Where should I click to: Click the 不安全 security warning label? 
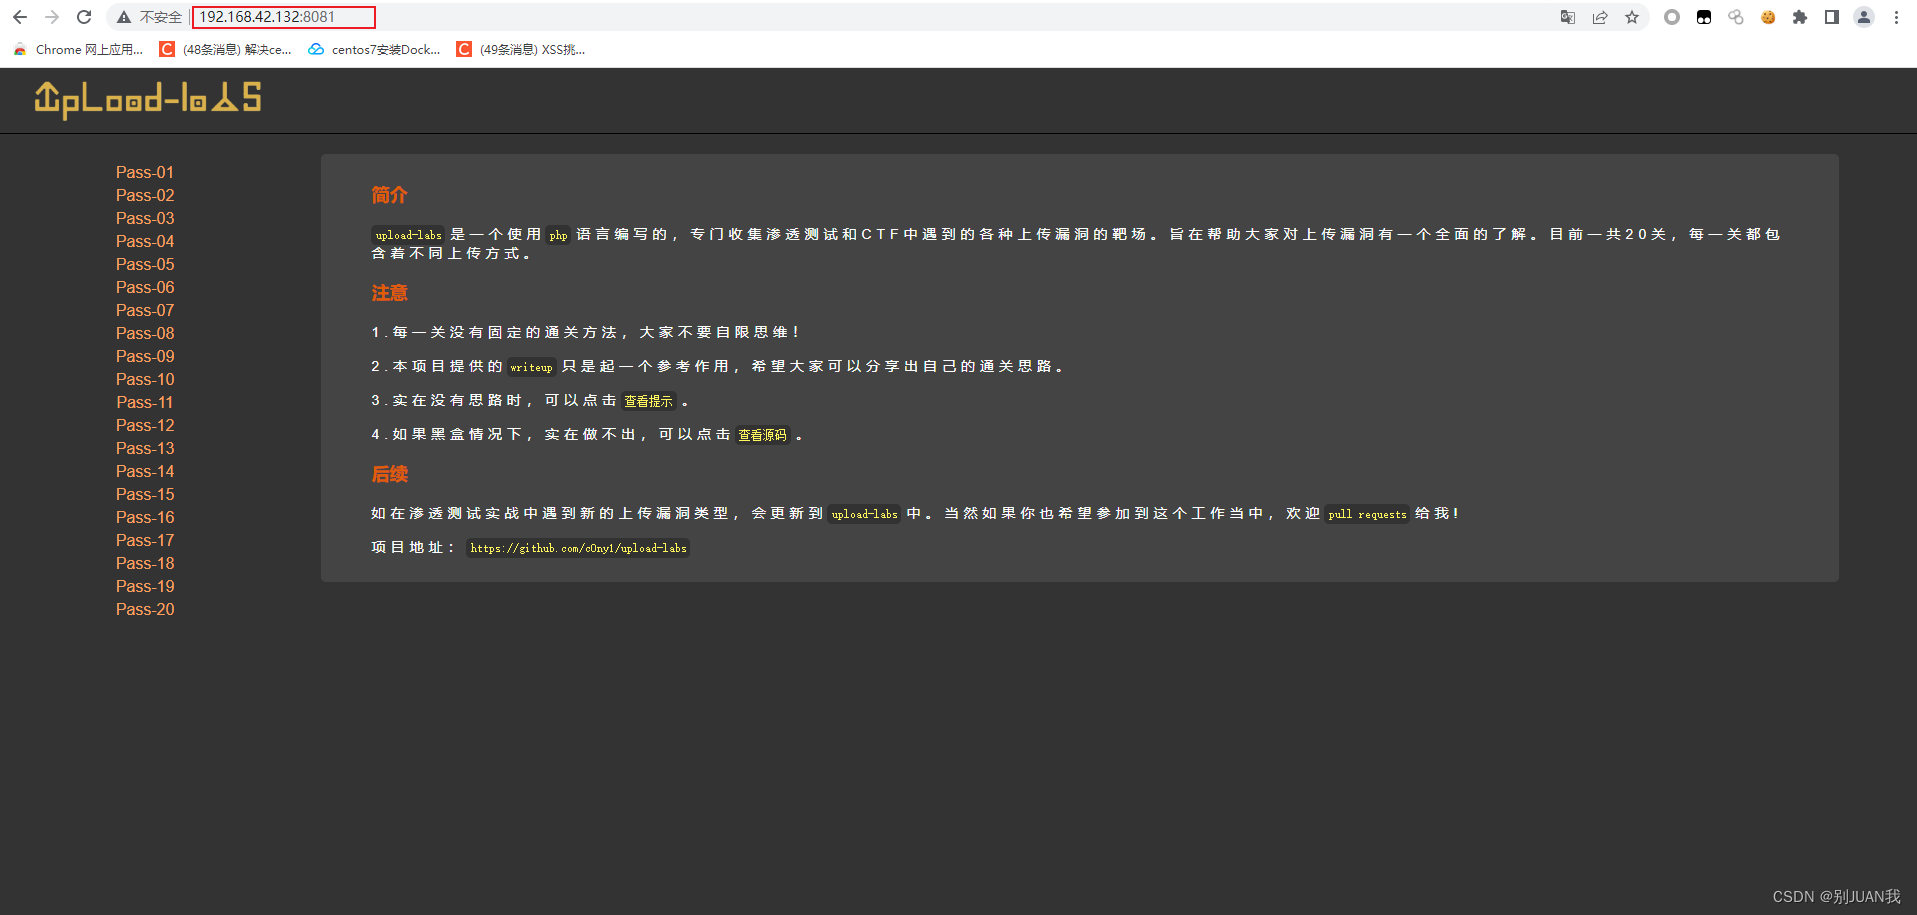click(x=158, y=17)
